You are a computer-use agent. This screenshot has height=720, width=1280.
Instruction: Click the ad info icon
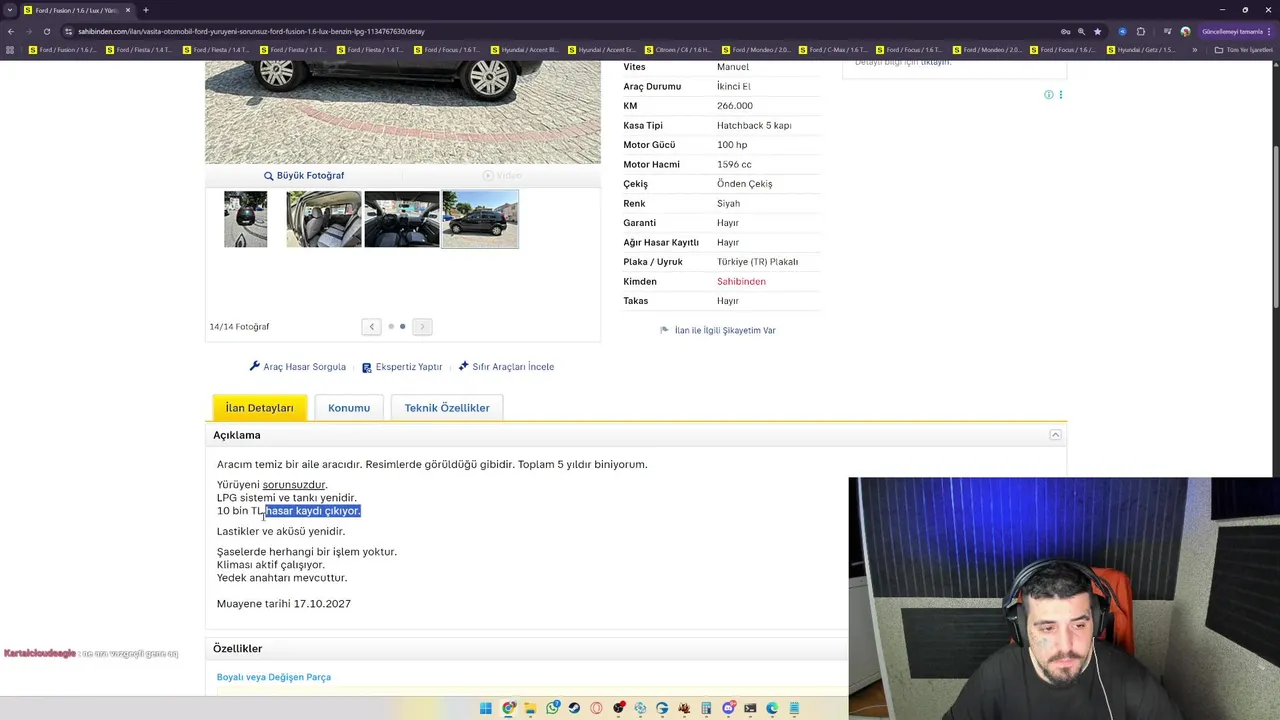pos(1048,95)
